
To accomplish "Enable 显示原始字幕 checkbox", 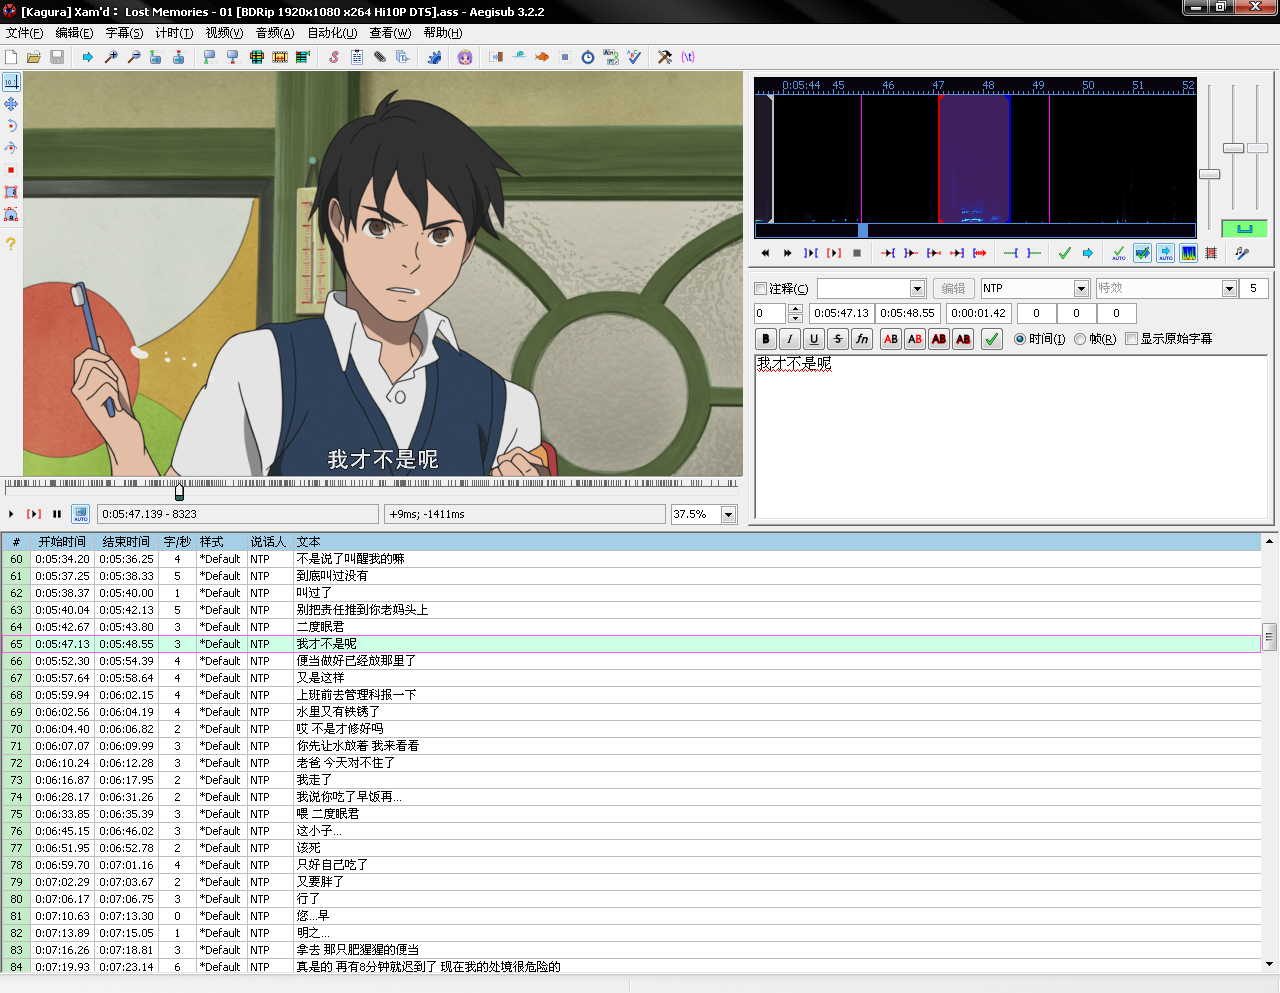I will tap(1132, 339).
